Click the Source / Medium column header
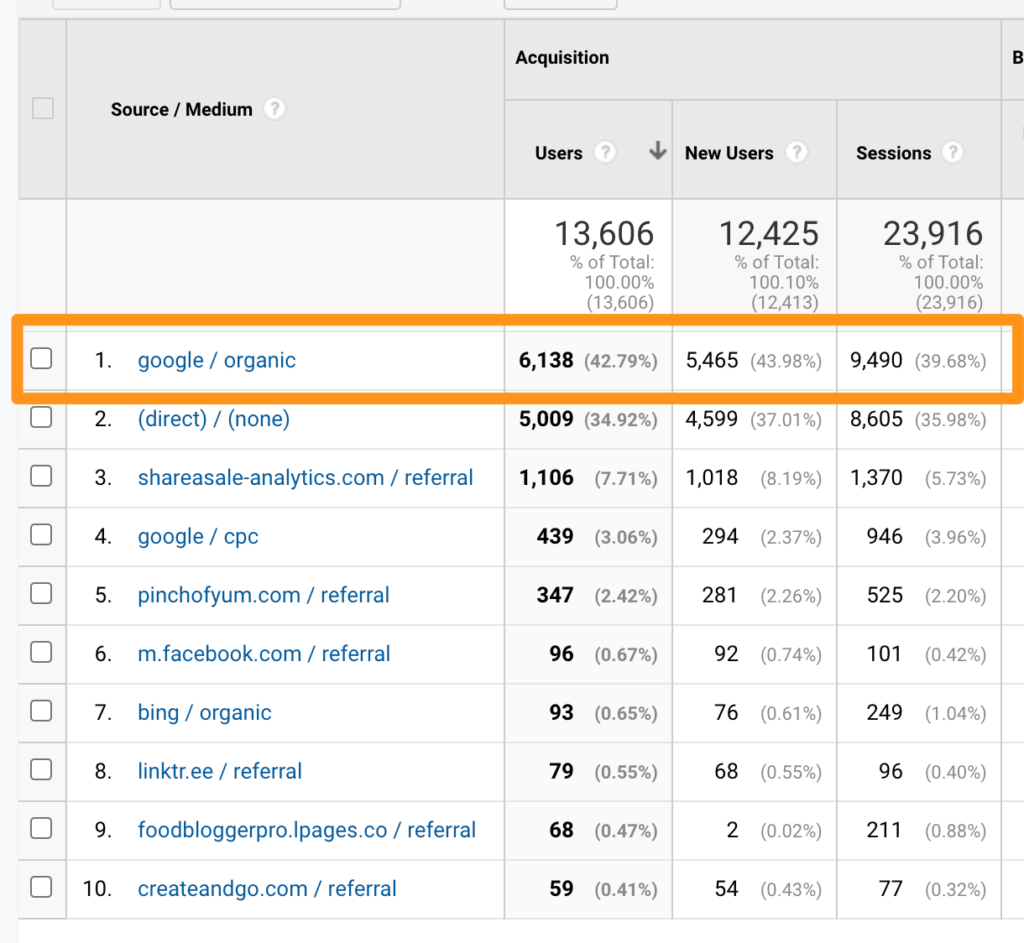 [x=182, y=109]
